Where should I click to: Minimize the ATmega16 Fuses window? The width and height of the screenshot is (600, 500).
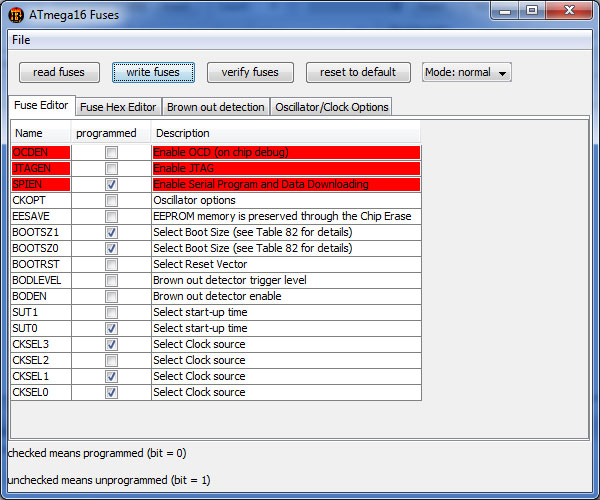[x=505, y=11]
